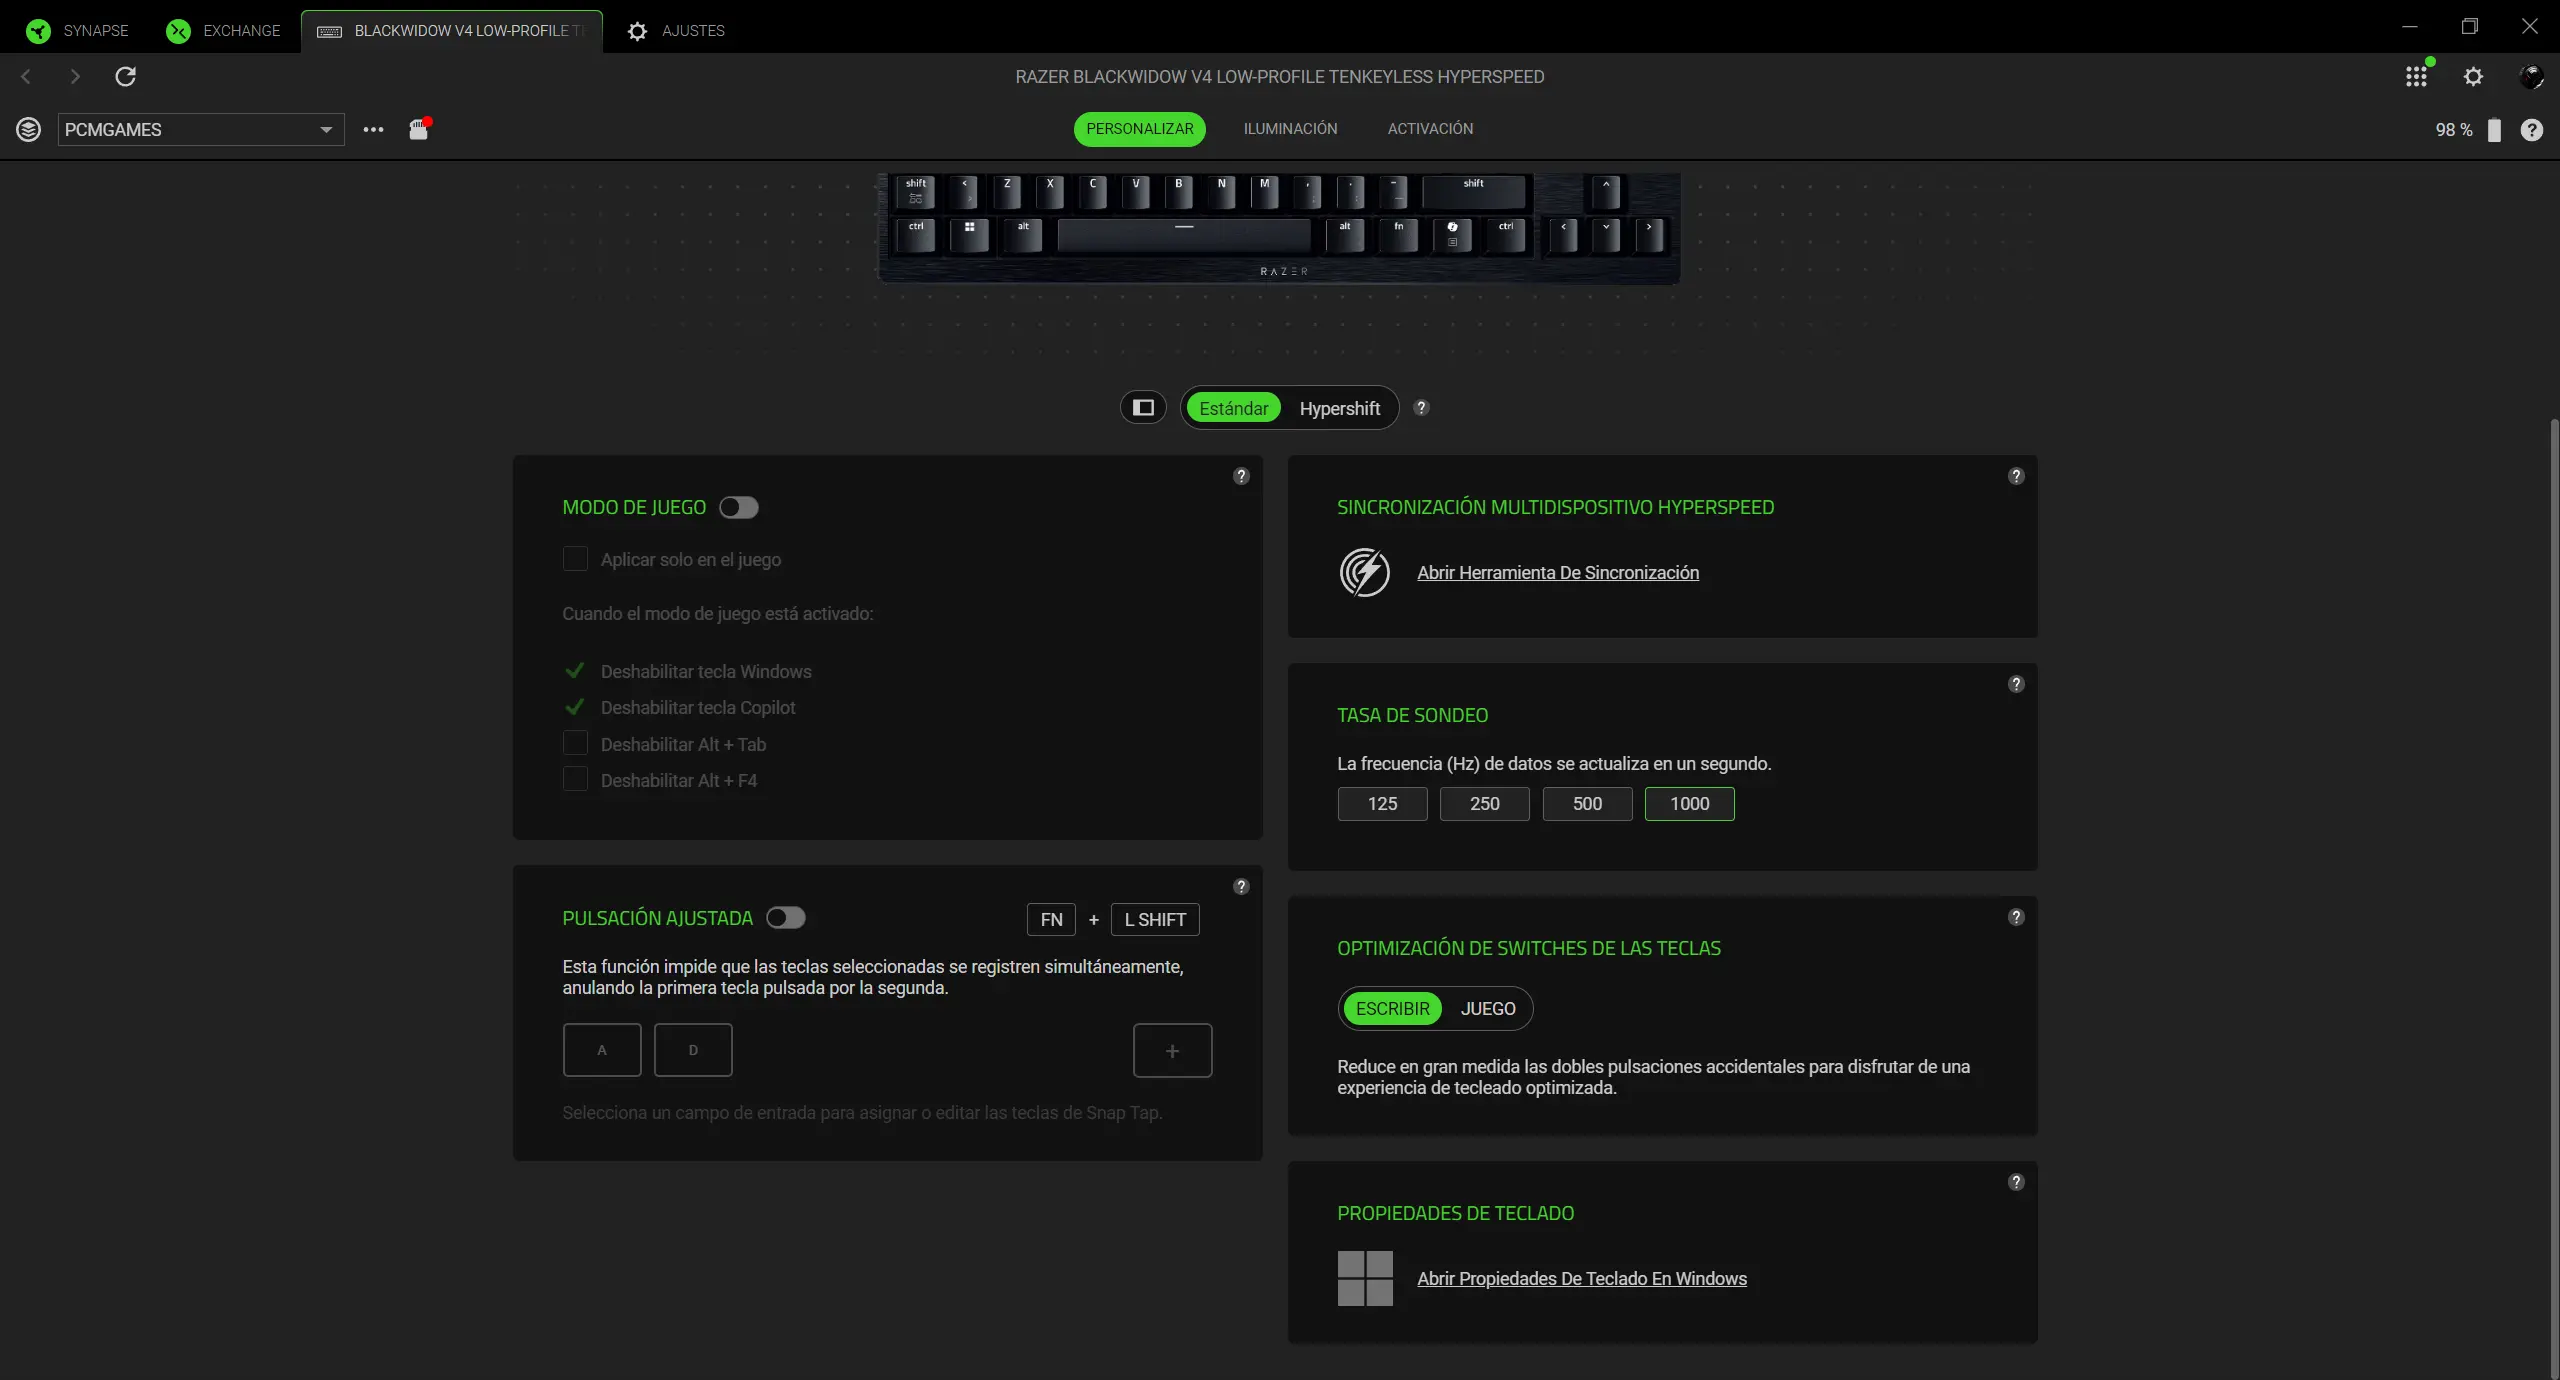
Task: Set polling rate to 500
Action: pyautogui.click(x=1587, y=804)
